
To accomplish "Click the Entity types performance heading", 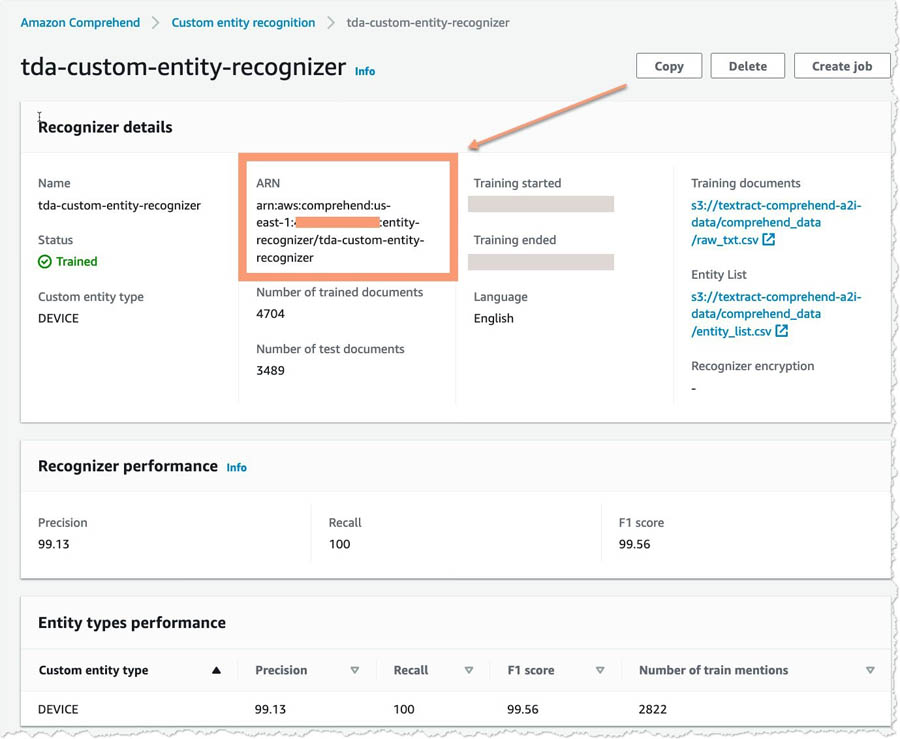I will [132, 623].
